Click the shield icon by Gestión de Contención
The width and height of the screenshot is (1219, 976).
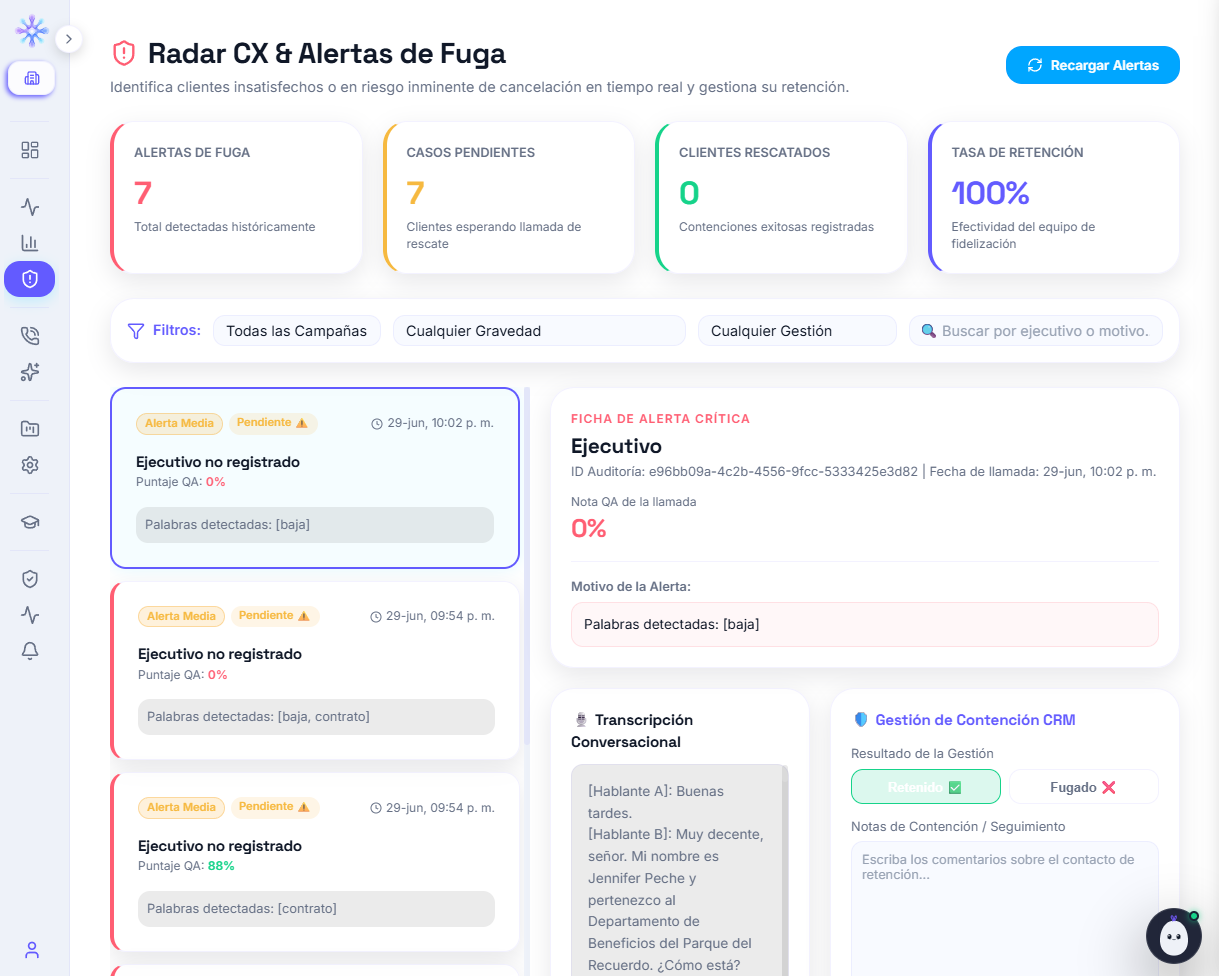861,720
